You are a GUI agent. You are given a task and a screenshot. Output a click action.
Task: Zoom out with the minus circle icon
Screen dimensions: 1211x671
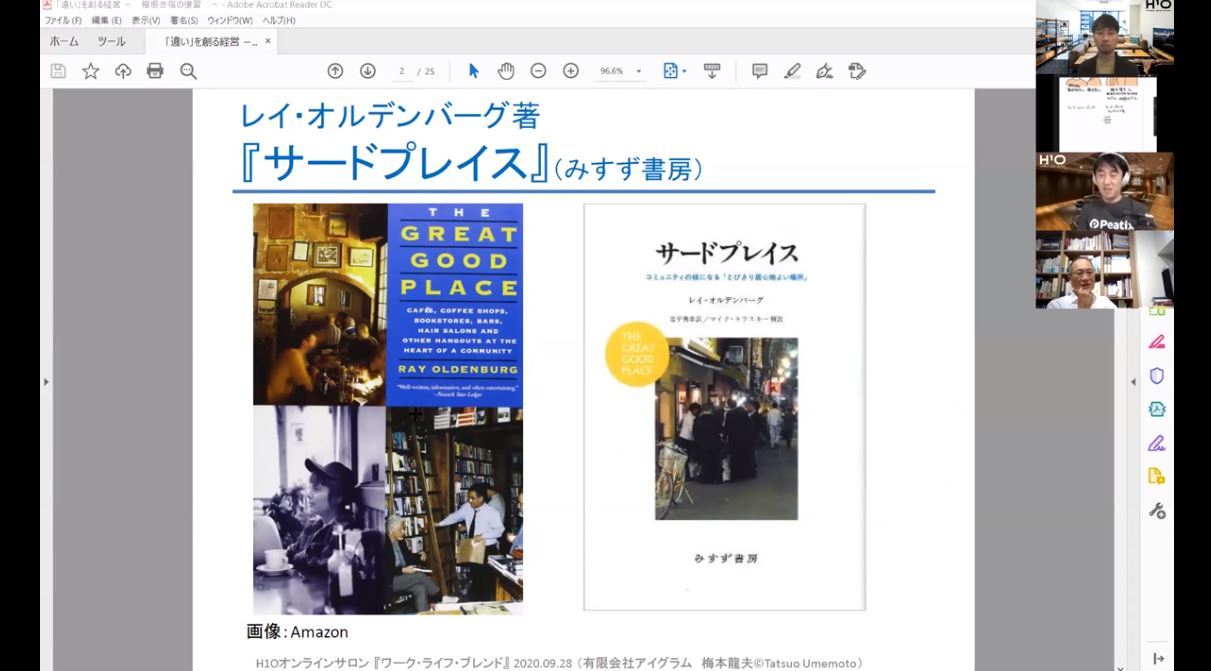(x=538, y=71)
